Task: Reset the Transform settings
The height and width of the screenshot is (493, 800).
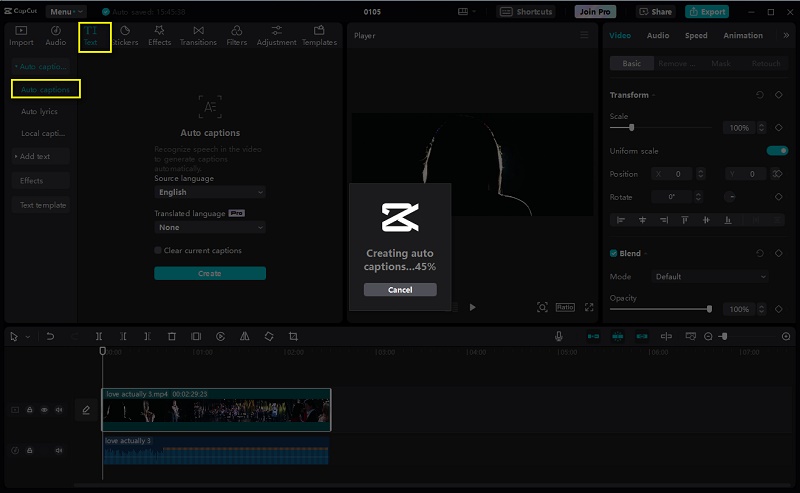Action: (760, 95)
